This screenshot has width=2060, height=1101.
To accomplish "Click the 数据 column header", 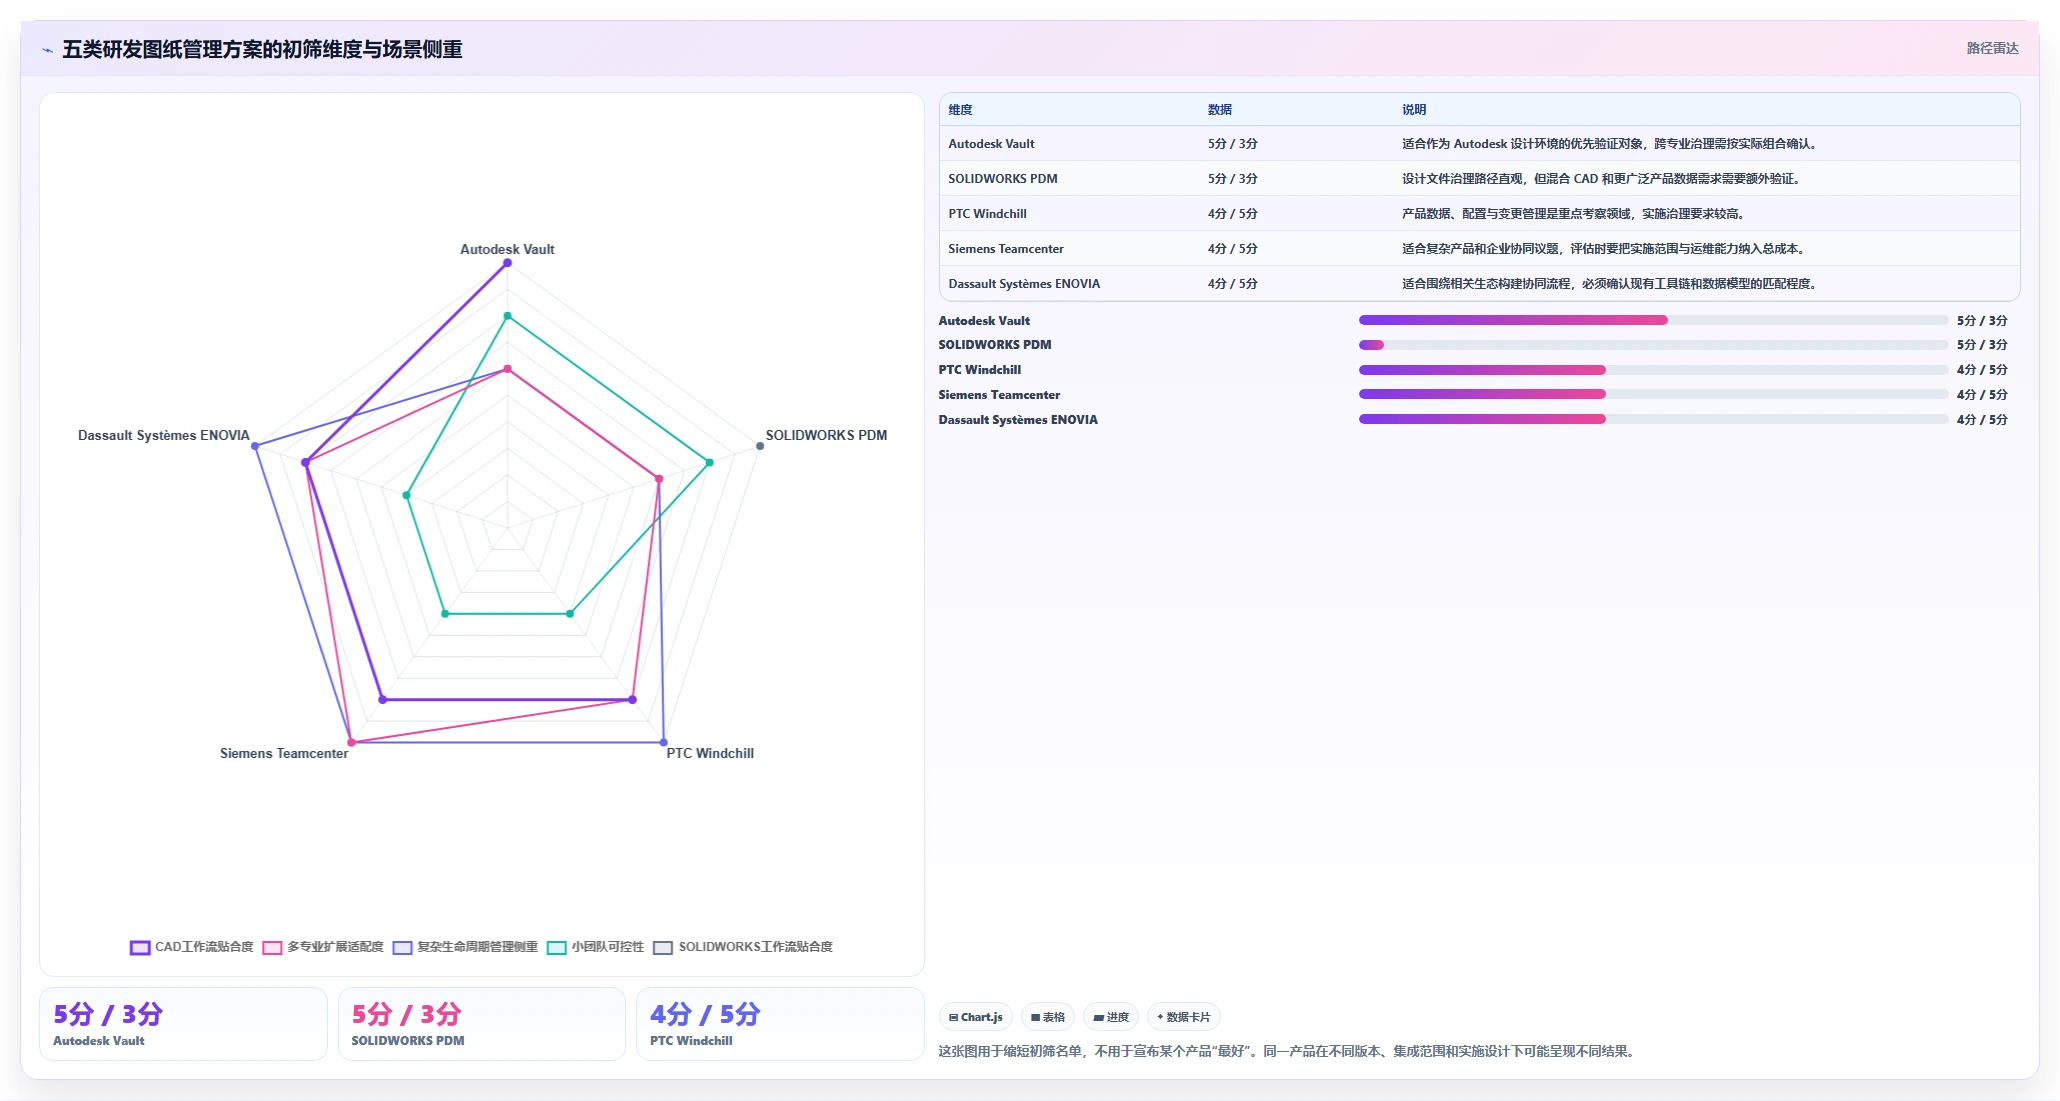I will (x=1220, y=110).
